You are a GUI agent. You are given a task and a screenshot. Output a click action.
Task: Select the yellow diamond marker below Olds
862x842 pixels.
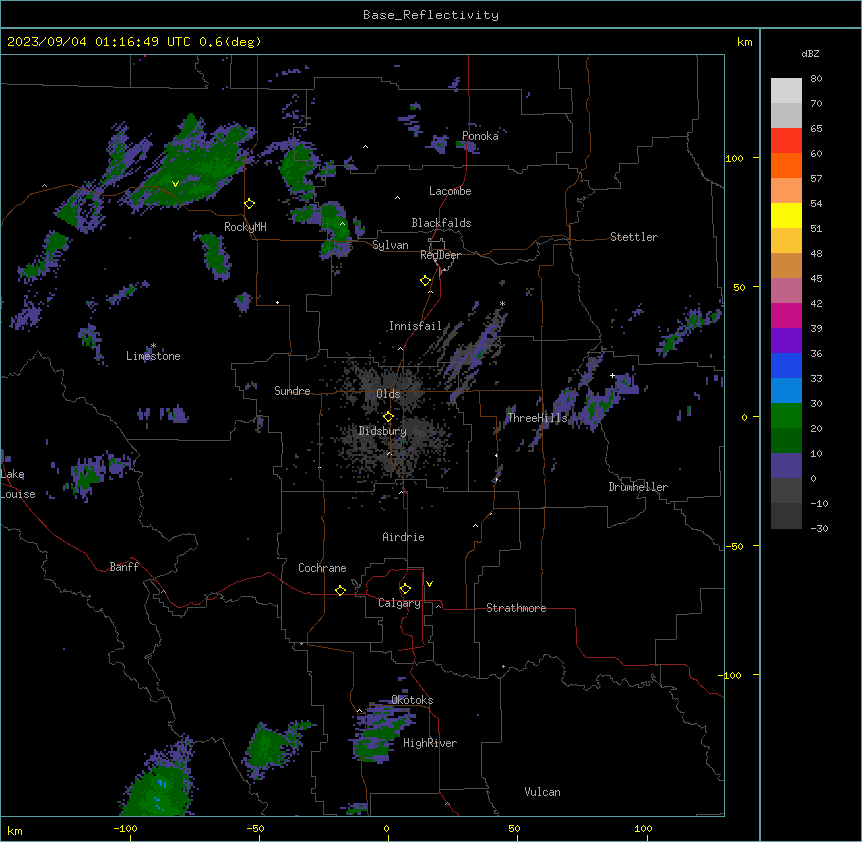tap(388, 417)
